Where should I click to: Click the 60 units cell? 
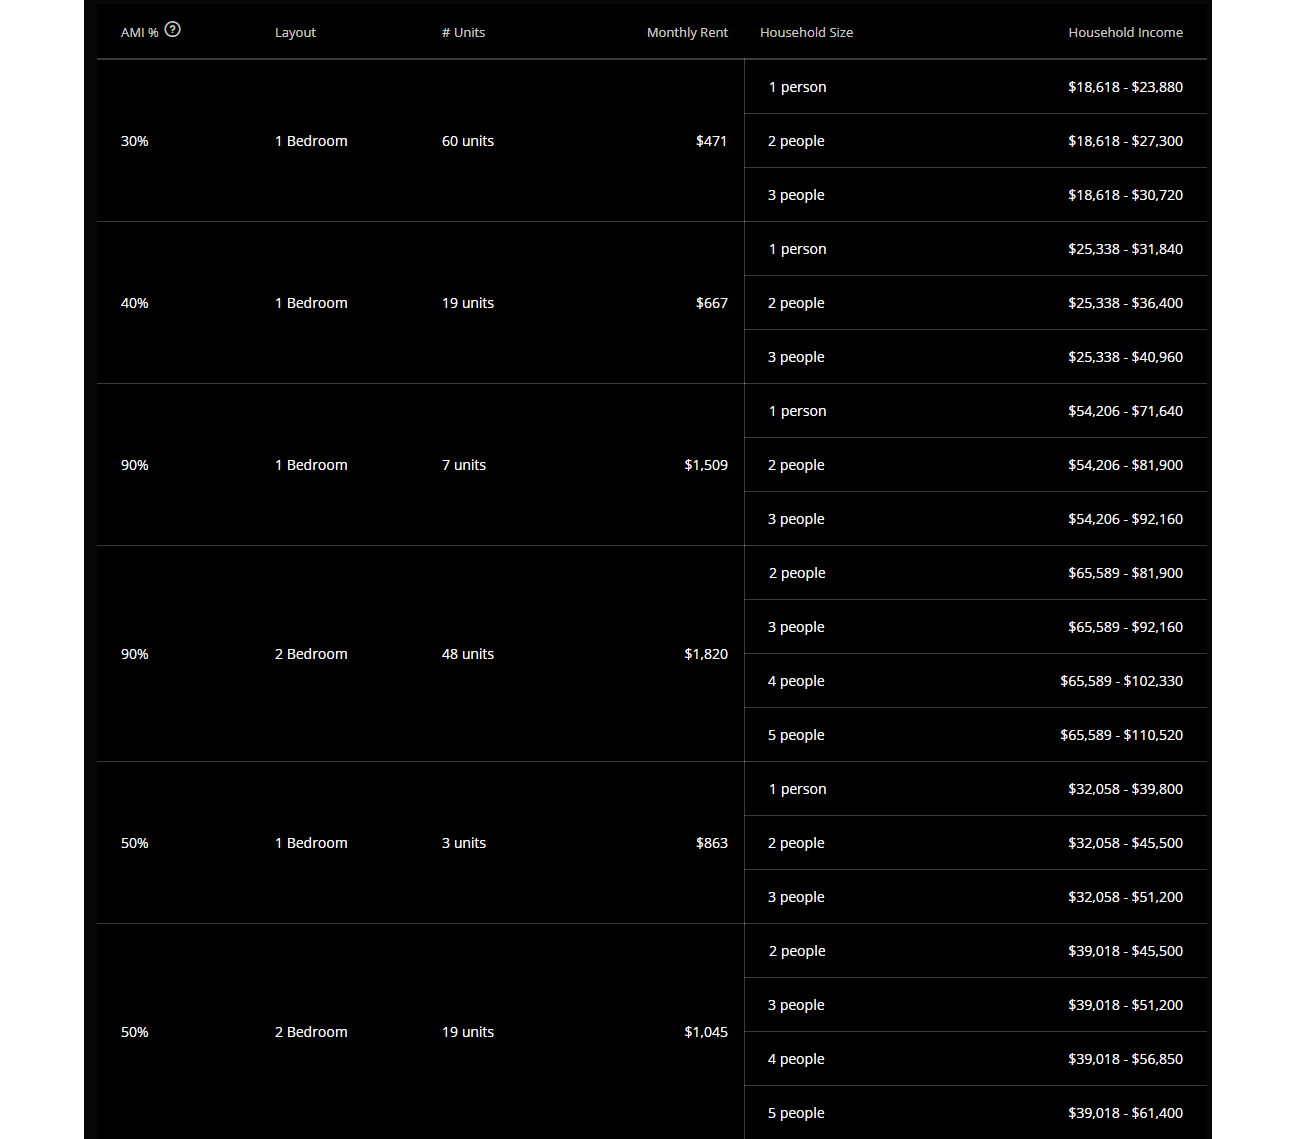[x=468, y=141]
